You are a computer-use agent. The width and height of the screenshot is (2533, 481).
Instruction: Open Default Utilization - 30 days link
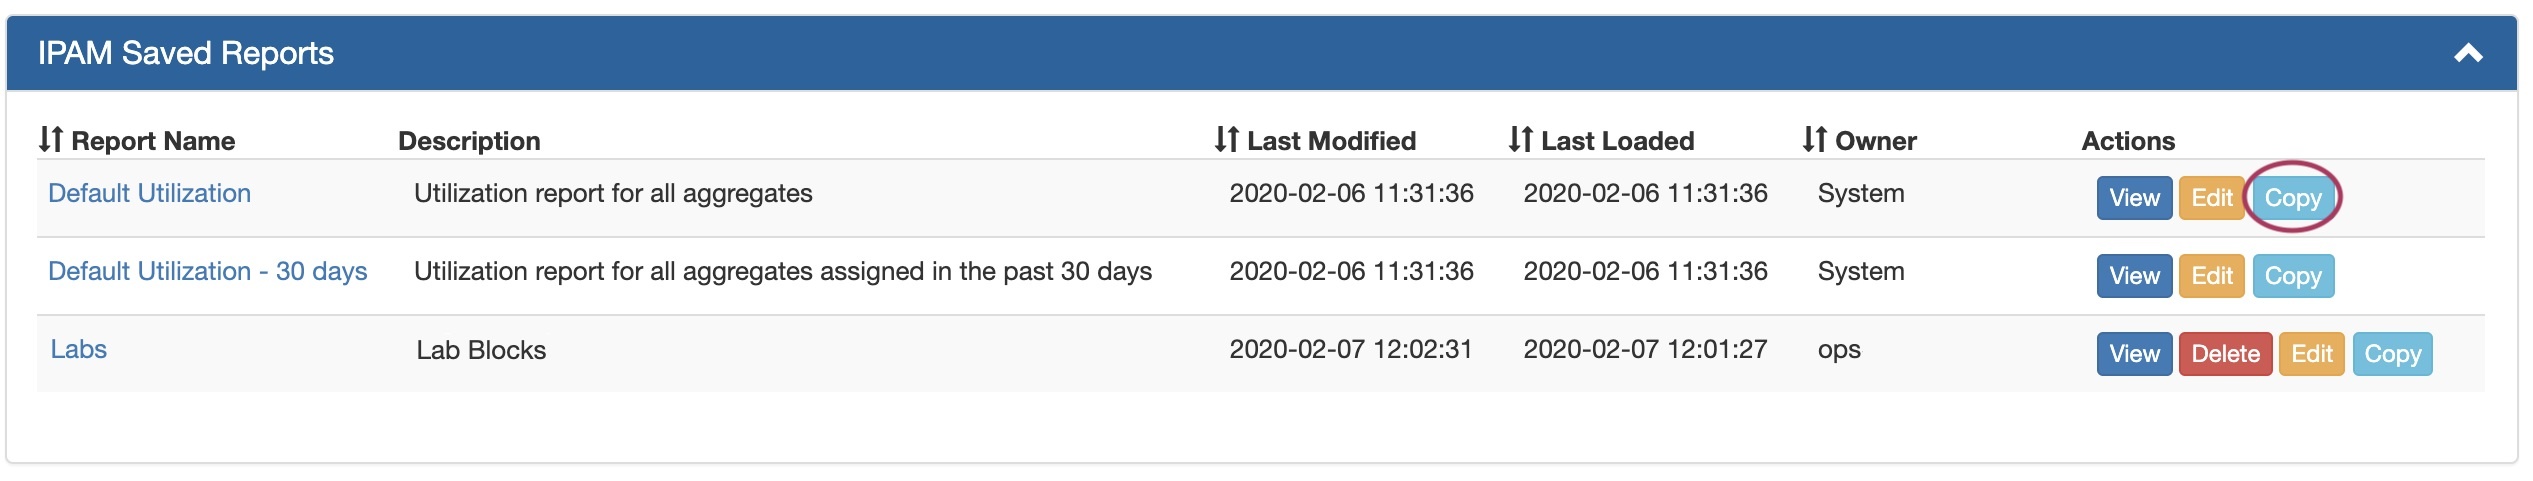pos(207,271)
